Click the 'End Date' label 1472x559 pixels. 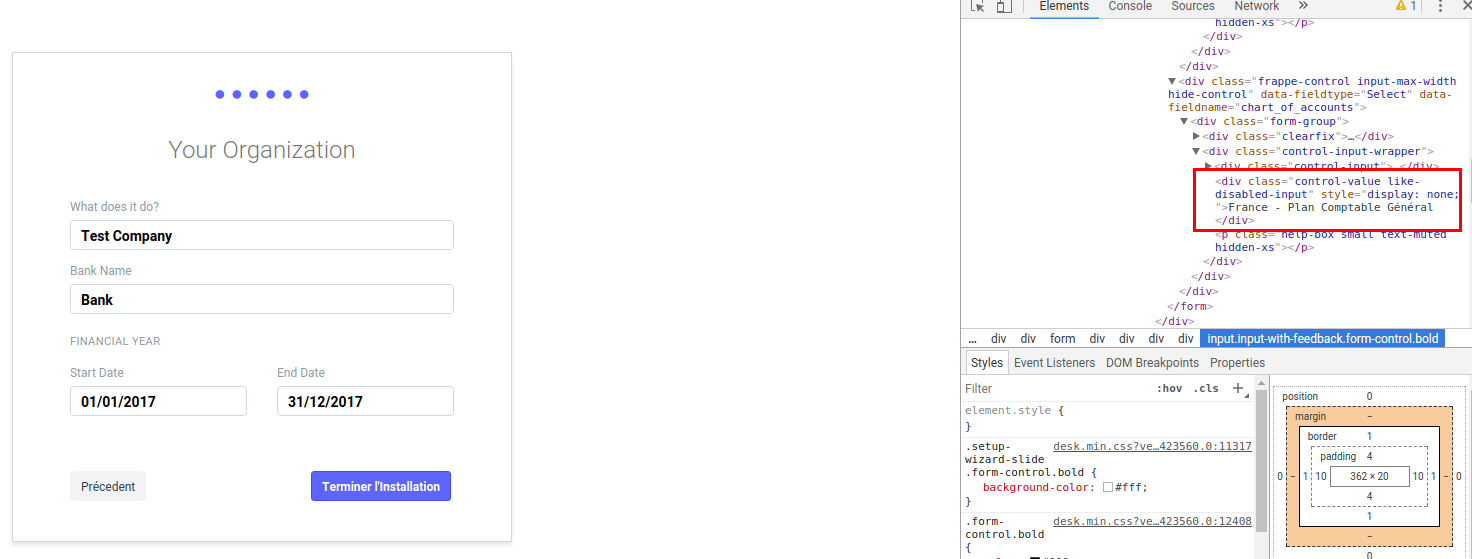point(301,373)
